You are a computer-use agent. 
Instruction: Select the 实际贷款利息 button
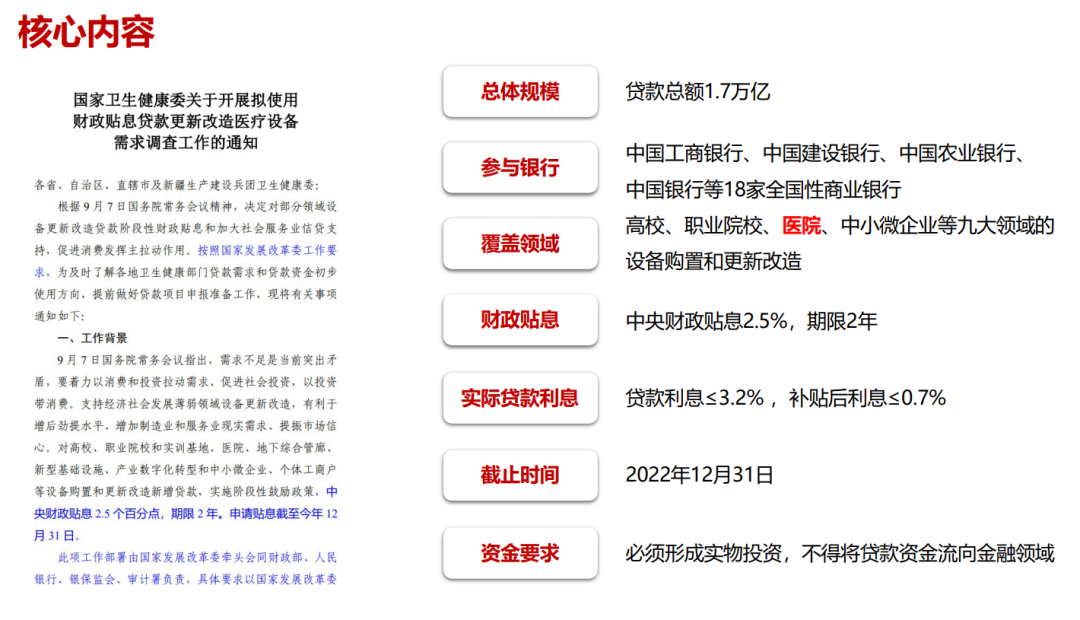tap(520, 398)
